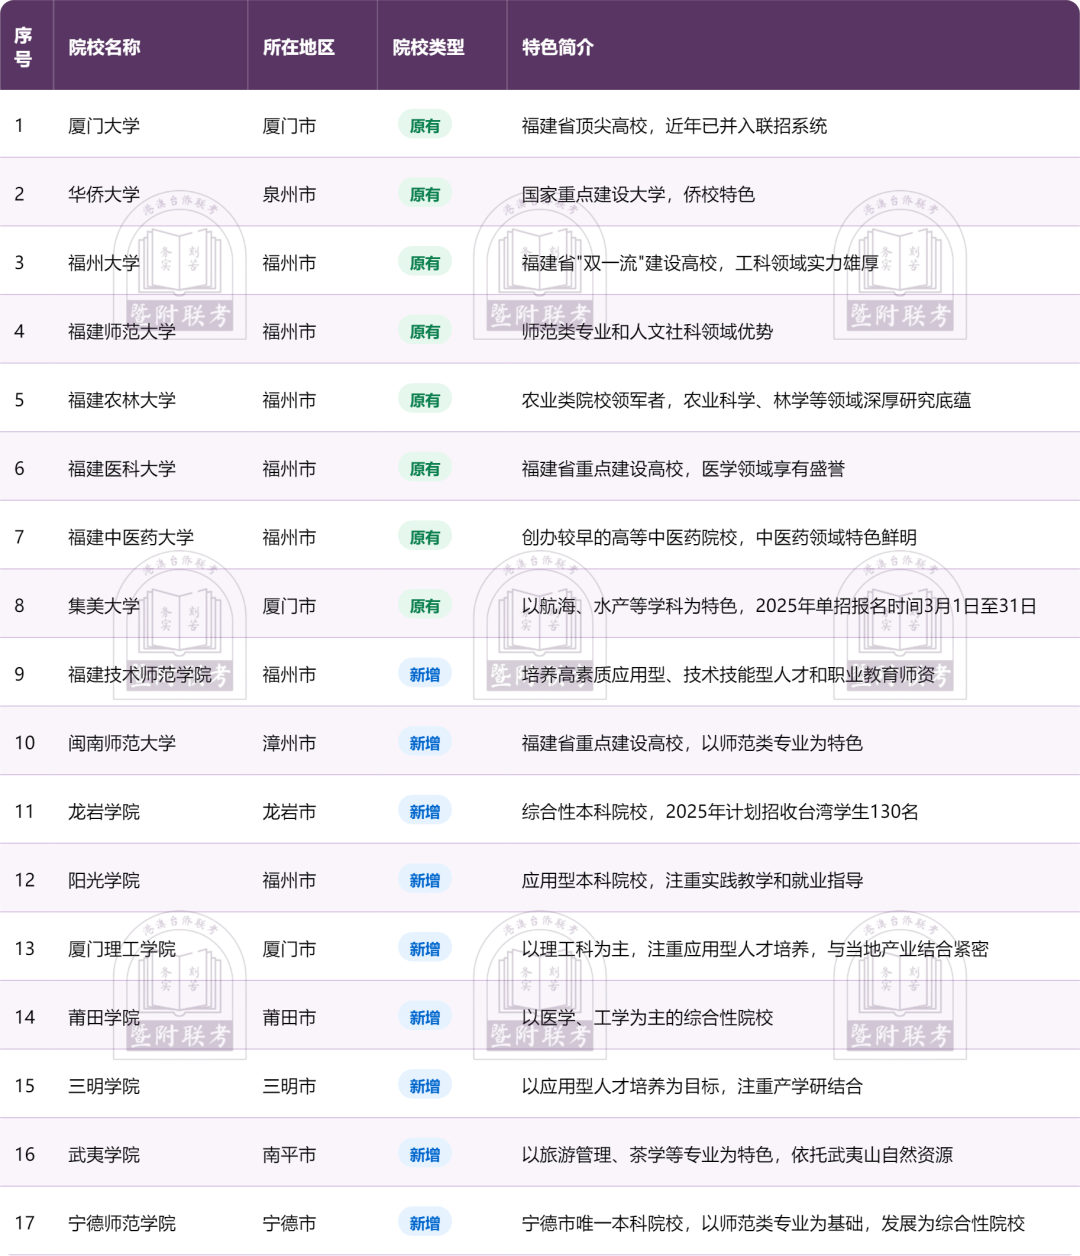Viewport: 1080px width, 1256px height.
Task: Click the 新增 badge for 福建技术师范学院
Action: click(424, 675)
